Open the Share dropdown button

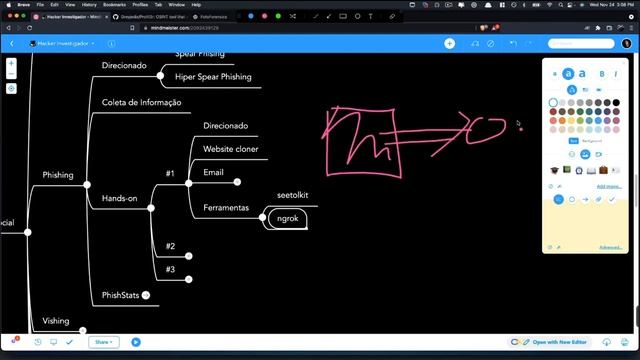[104, 342]
